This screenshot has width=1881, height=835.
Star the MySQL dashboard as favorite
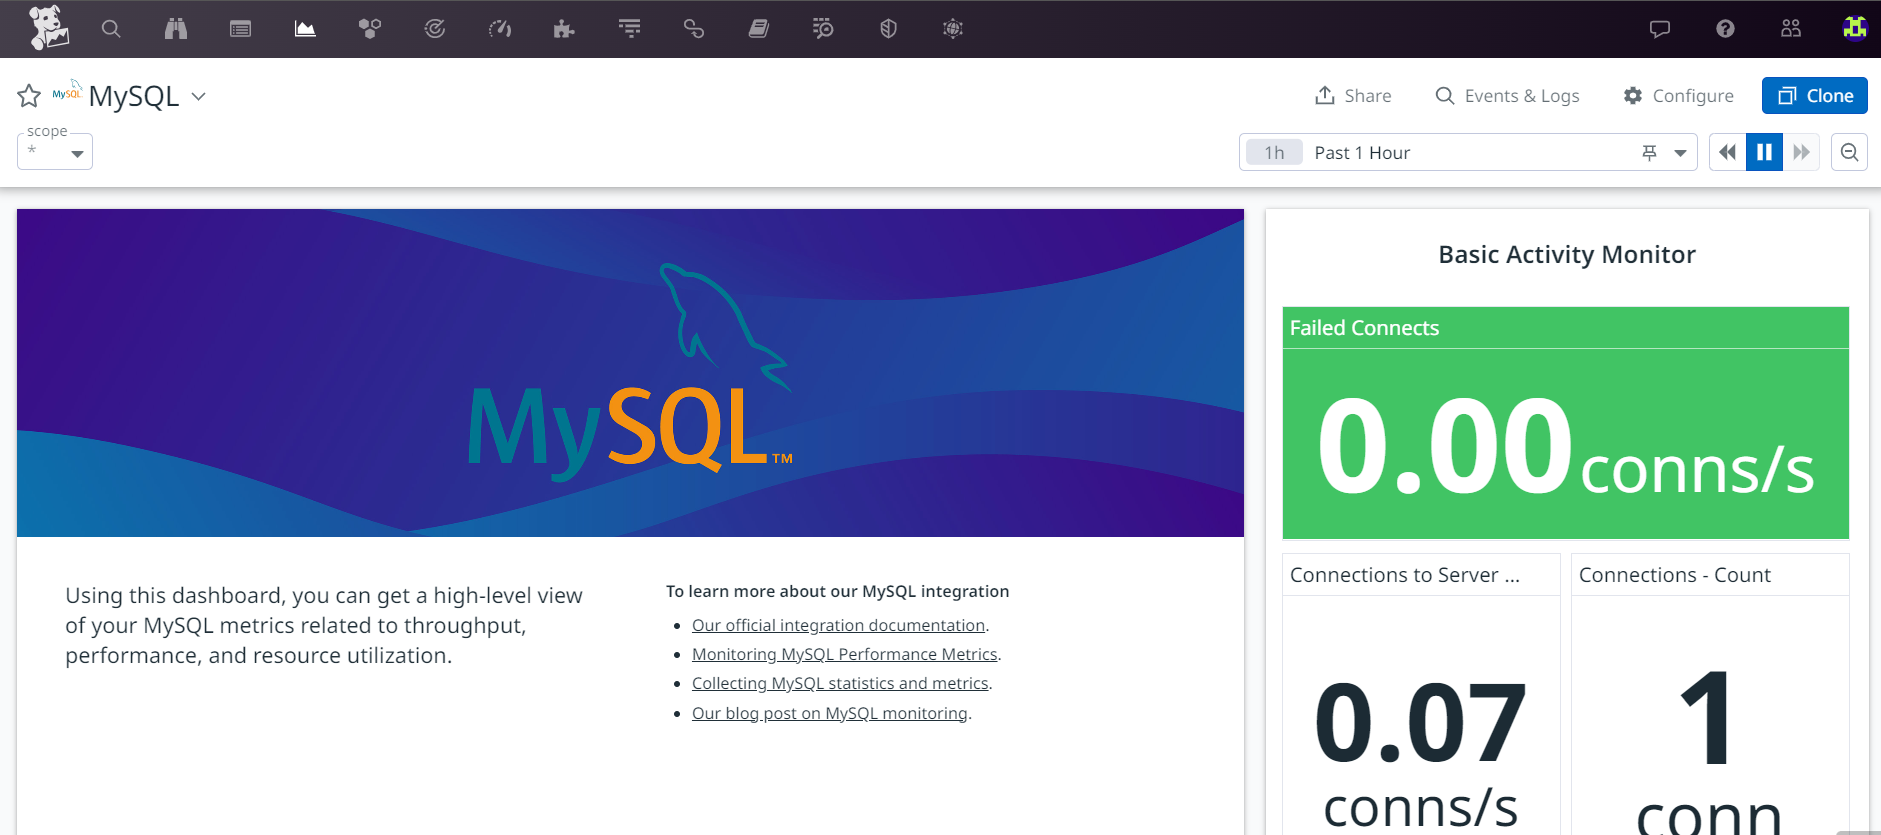click(29, 96)
